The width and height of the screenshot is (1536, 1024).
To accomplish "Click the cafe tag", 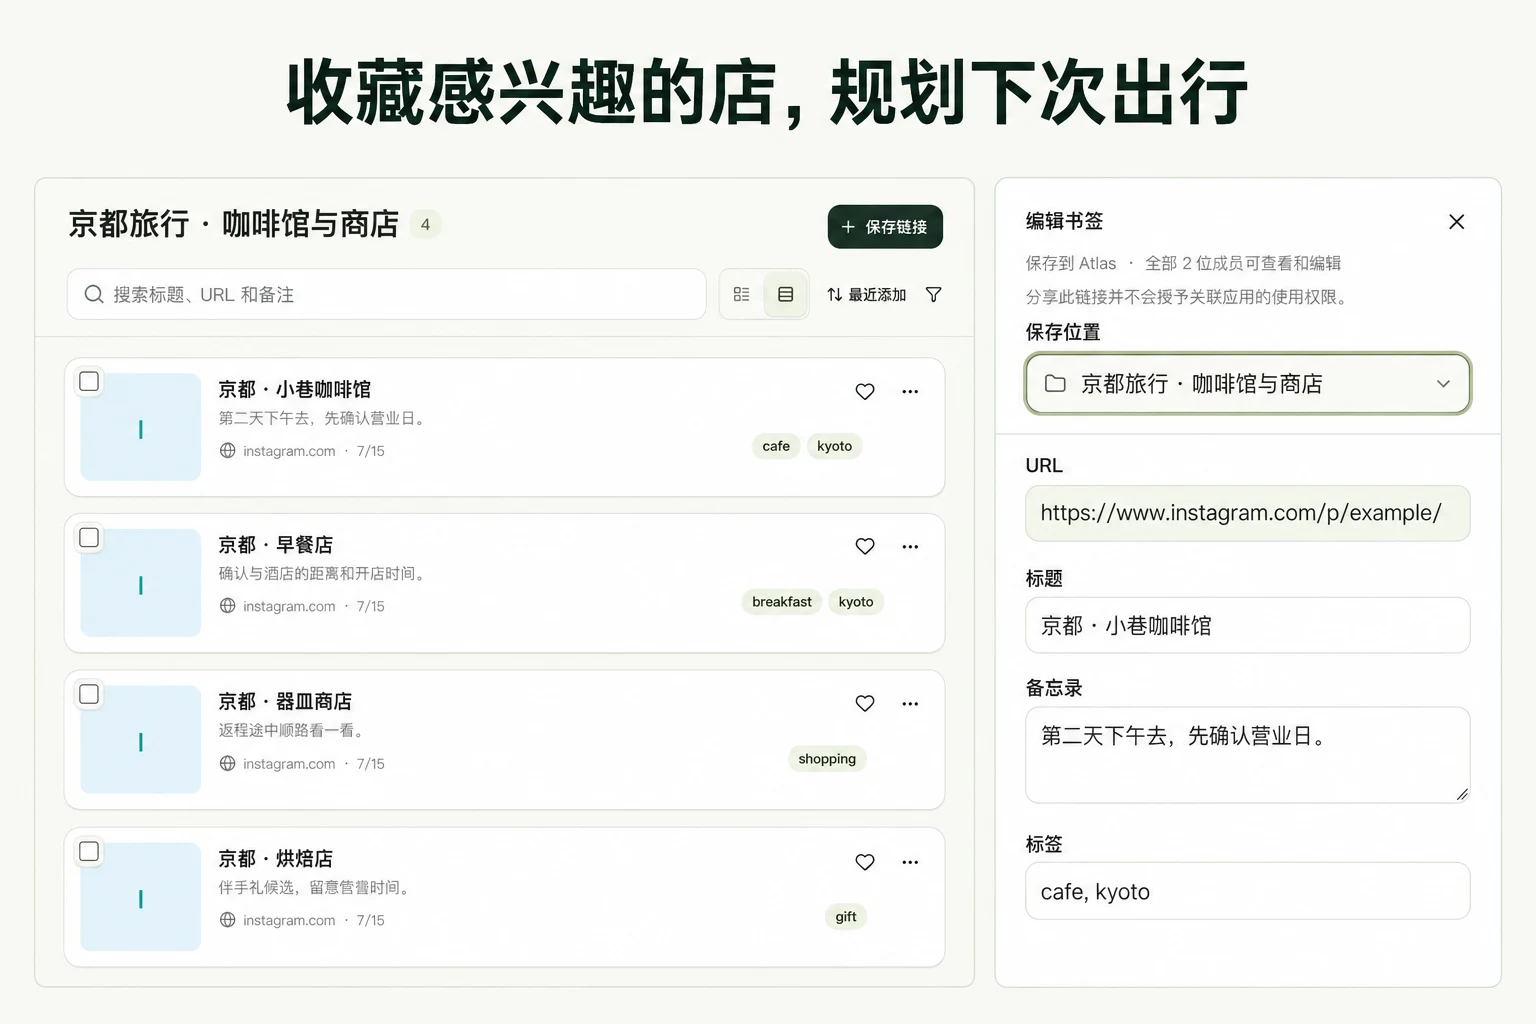I will coord(776,446).
